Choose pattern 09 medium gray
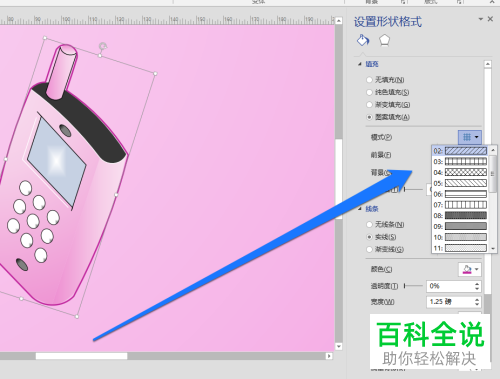This screenshot has height=379, width=500. 460,226
